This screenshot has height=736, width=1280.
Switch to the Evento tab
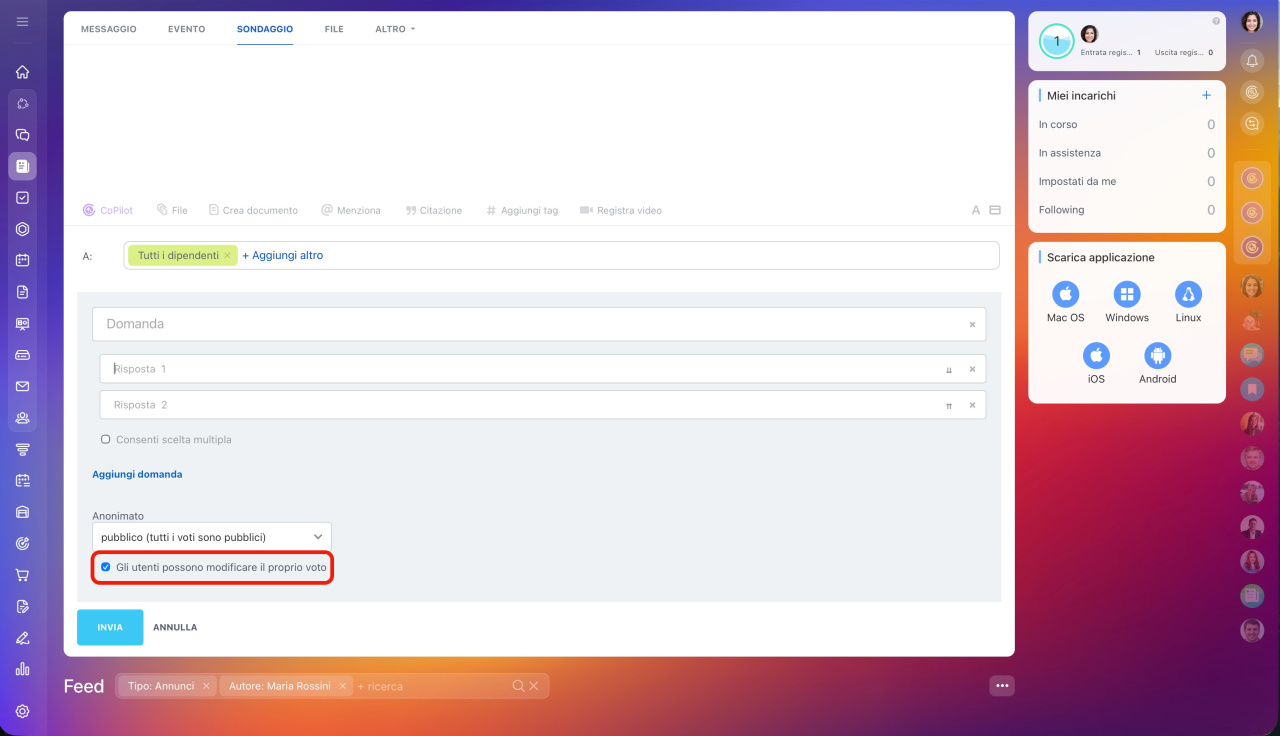(x=186, y=29)
